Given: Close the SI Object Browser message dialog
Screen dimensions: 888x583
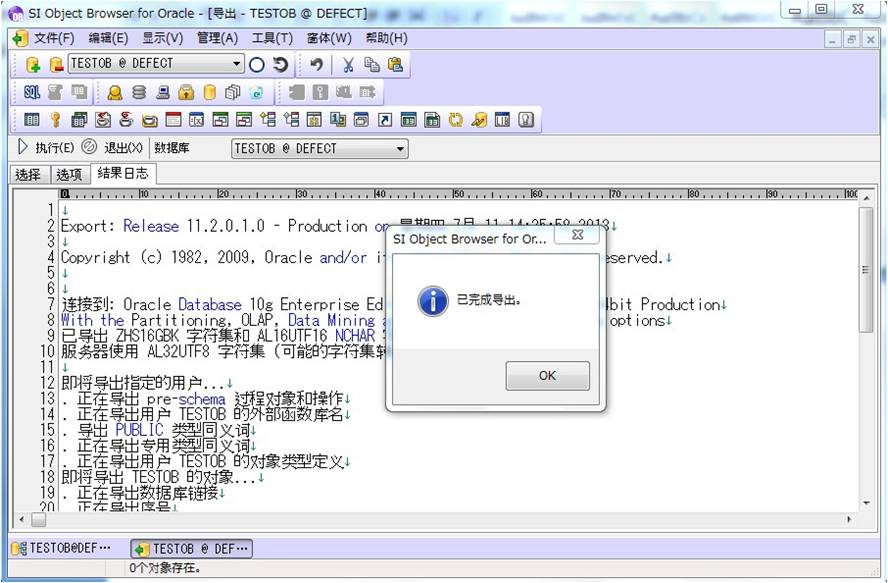Looking at the screenshot, I should coord(577,235).
